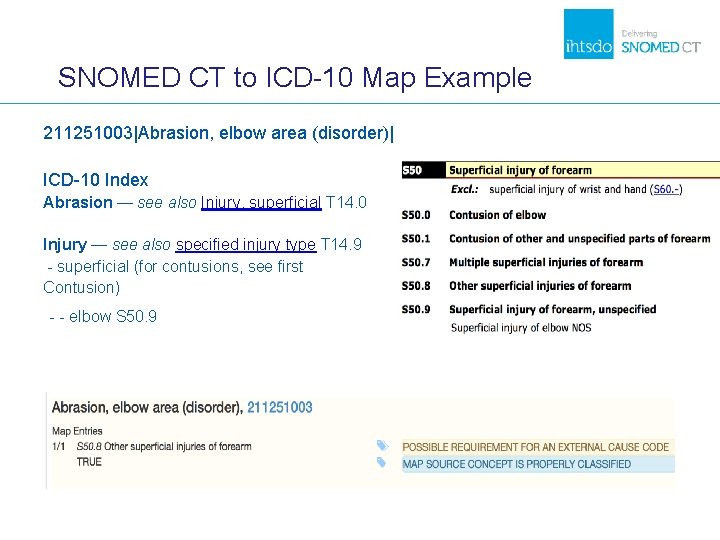Click the T14.0 code text
The image size is (720, 540).
pyautogui.click(x=346, y=202)
